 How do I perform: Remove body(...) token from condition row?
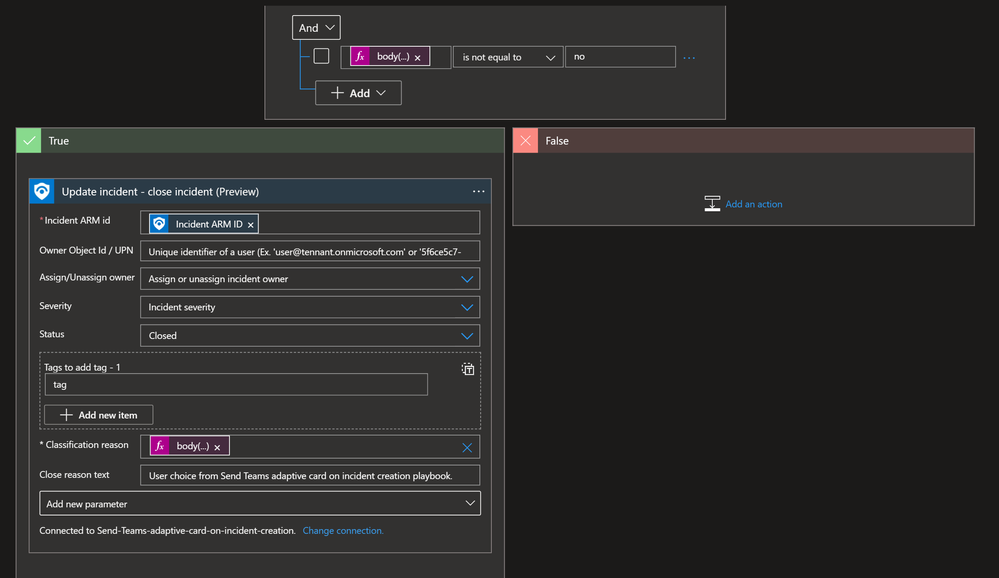point(417,57)
